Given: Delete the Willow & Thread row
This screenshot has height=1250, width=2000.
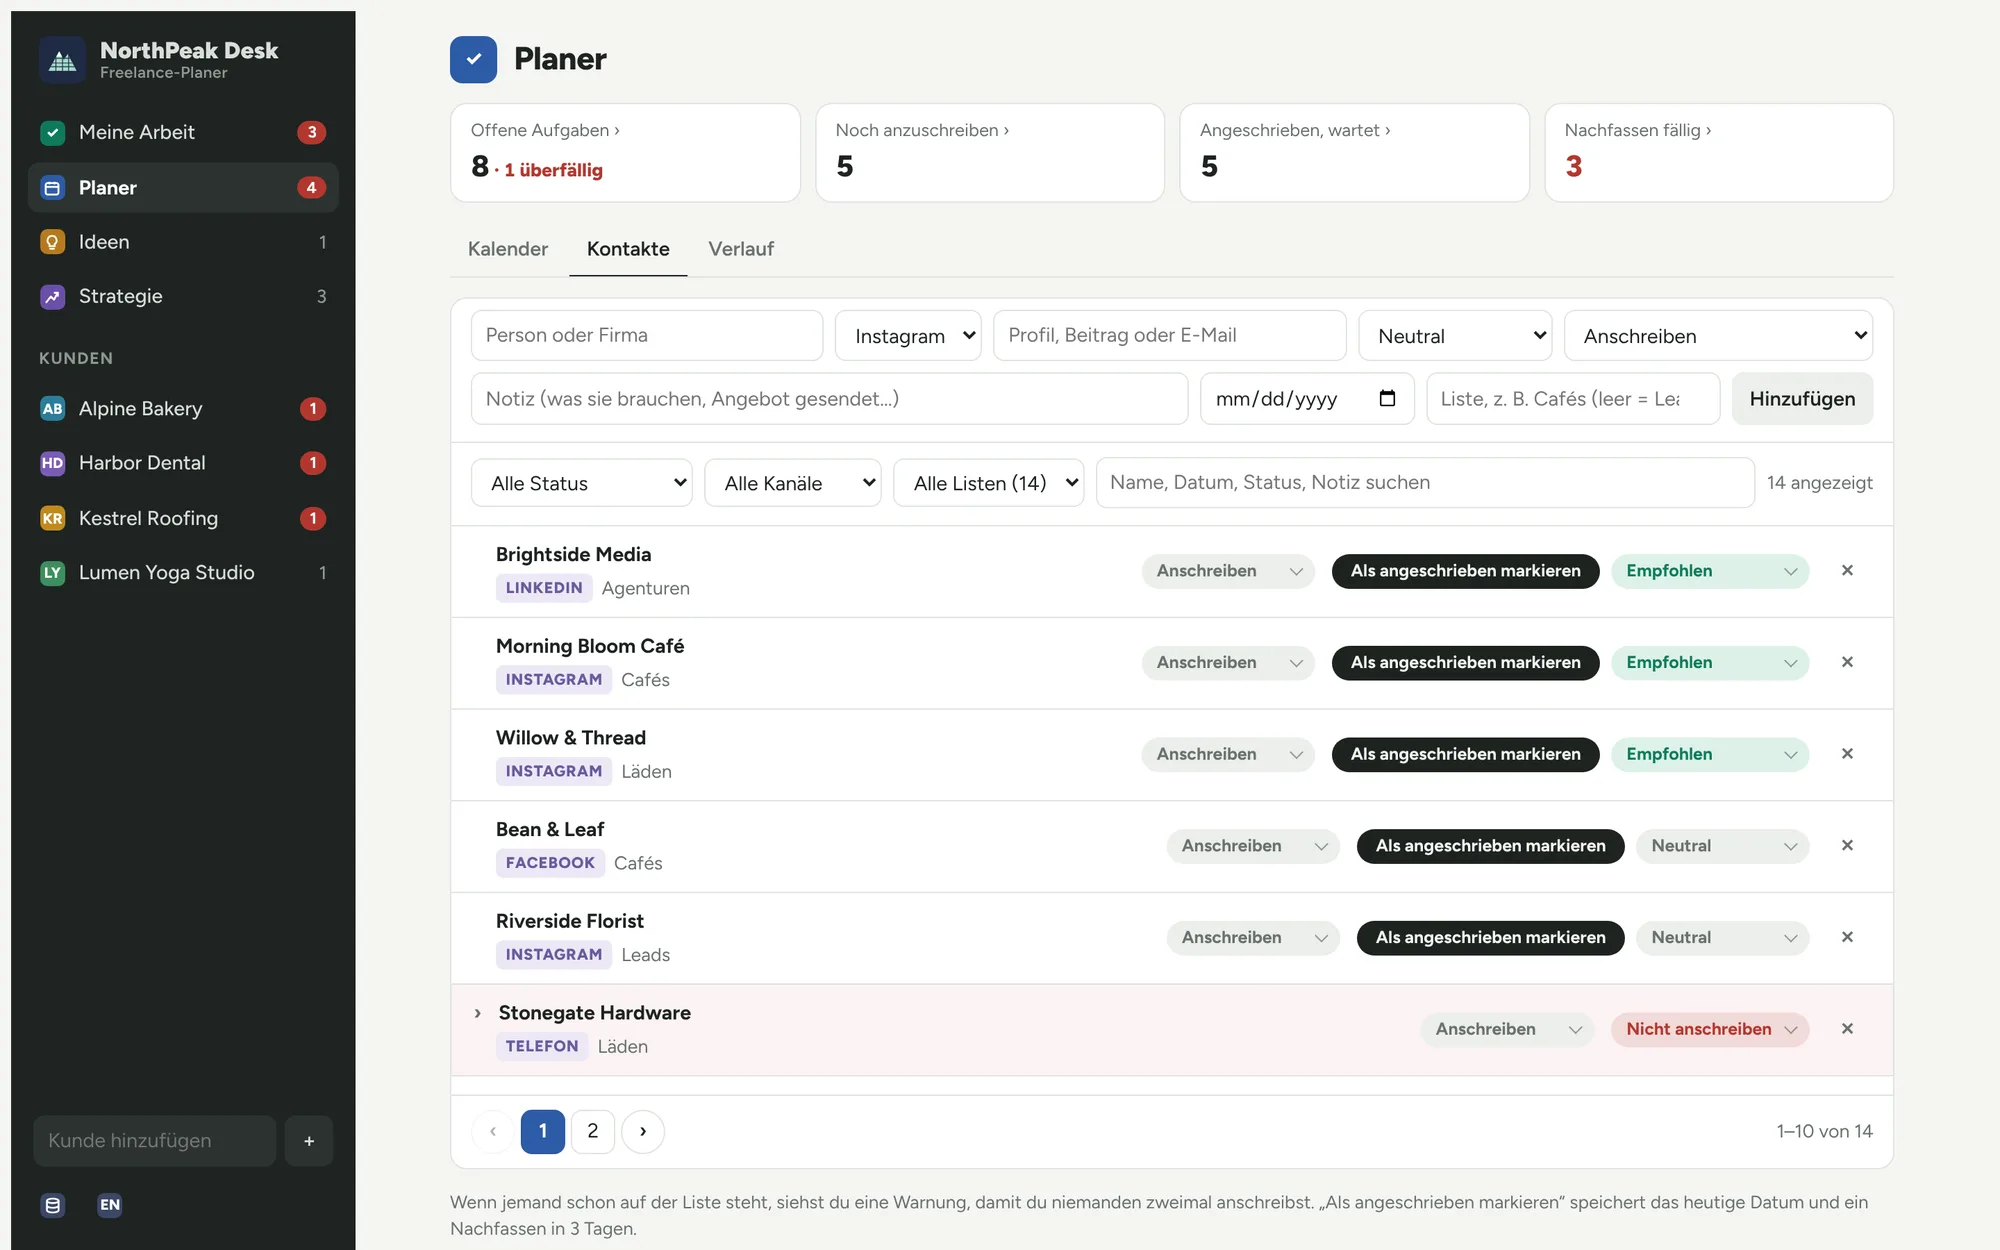Looking at the screenshot, I should 1847,754.
